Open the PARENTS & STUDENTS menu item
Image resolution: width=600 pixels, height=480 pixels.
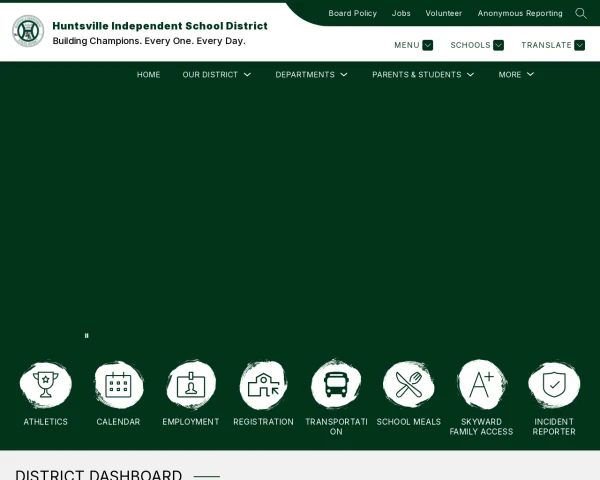(417, 75)
